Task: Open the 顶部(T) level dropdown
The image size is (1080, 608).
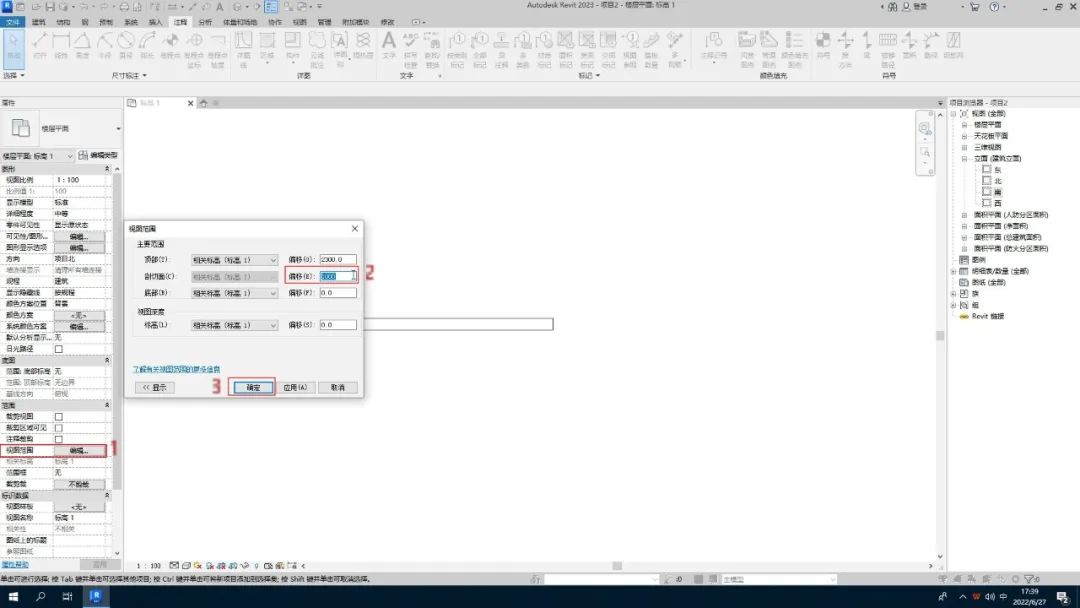Action: [234, 260]
